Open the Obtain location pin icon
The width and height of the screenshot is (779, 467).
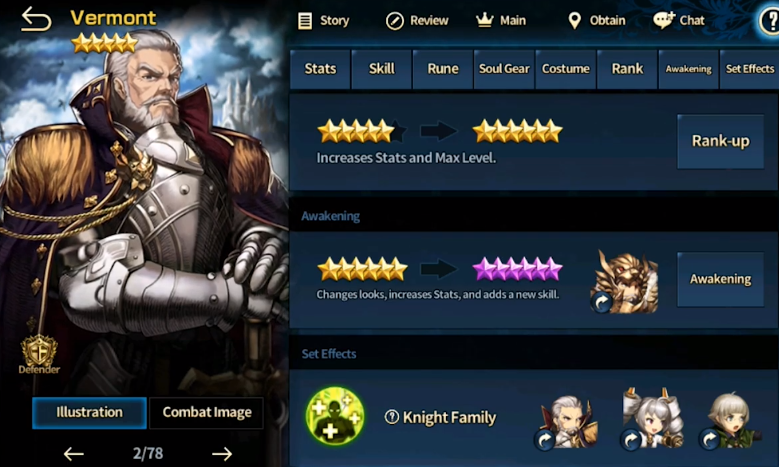(574, 20)
